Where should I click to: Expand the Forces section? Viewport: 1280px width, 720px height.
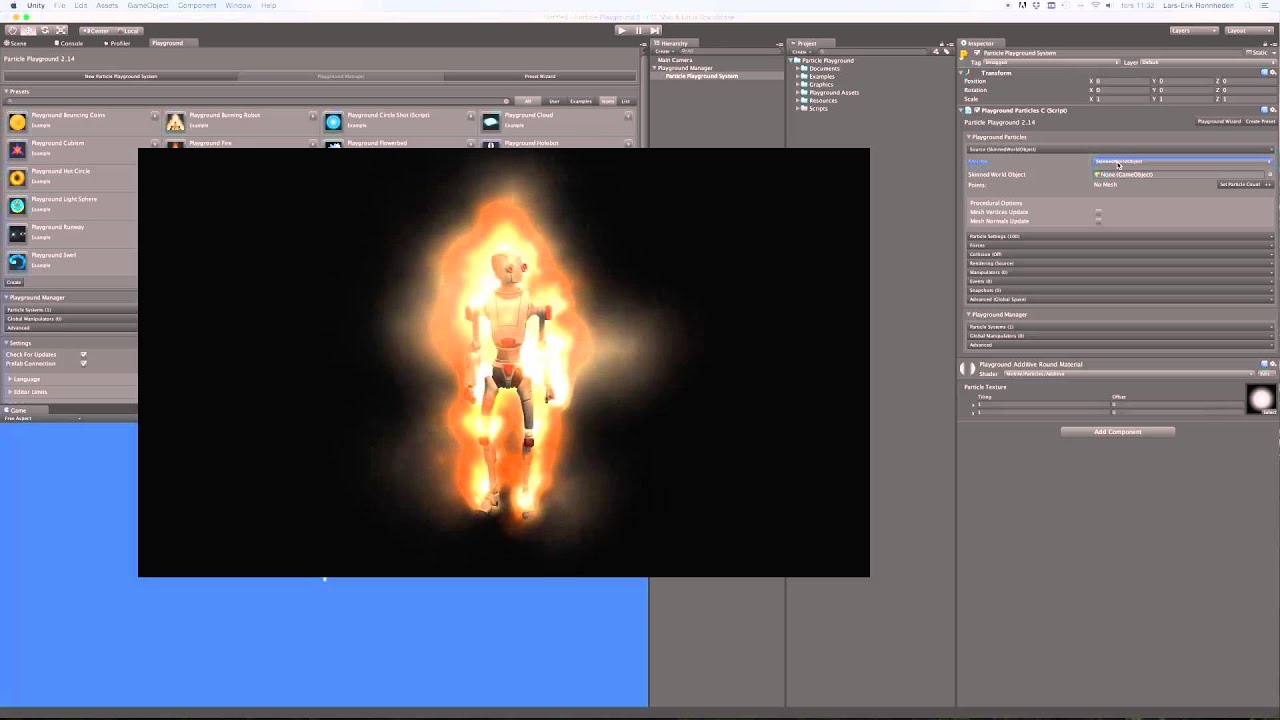1120,245
